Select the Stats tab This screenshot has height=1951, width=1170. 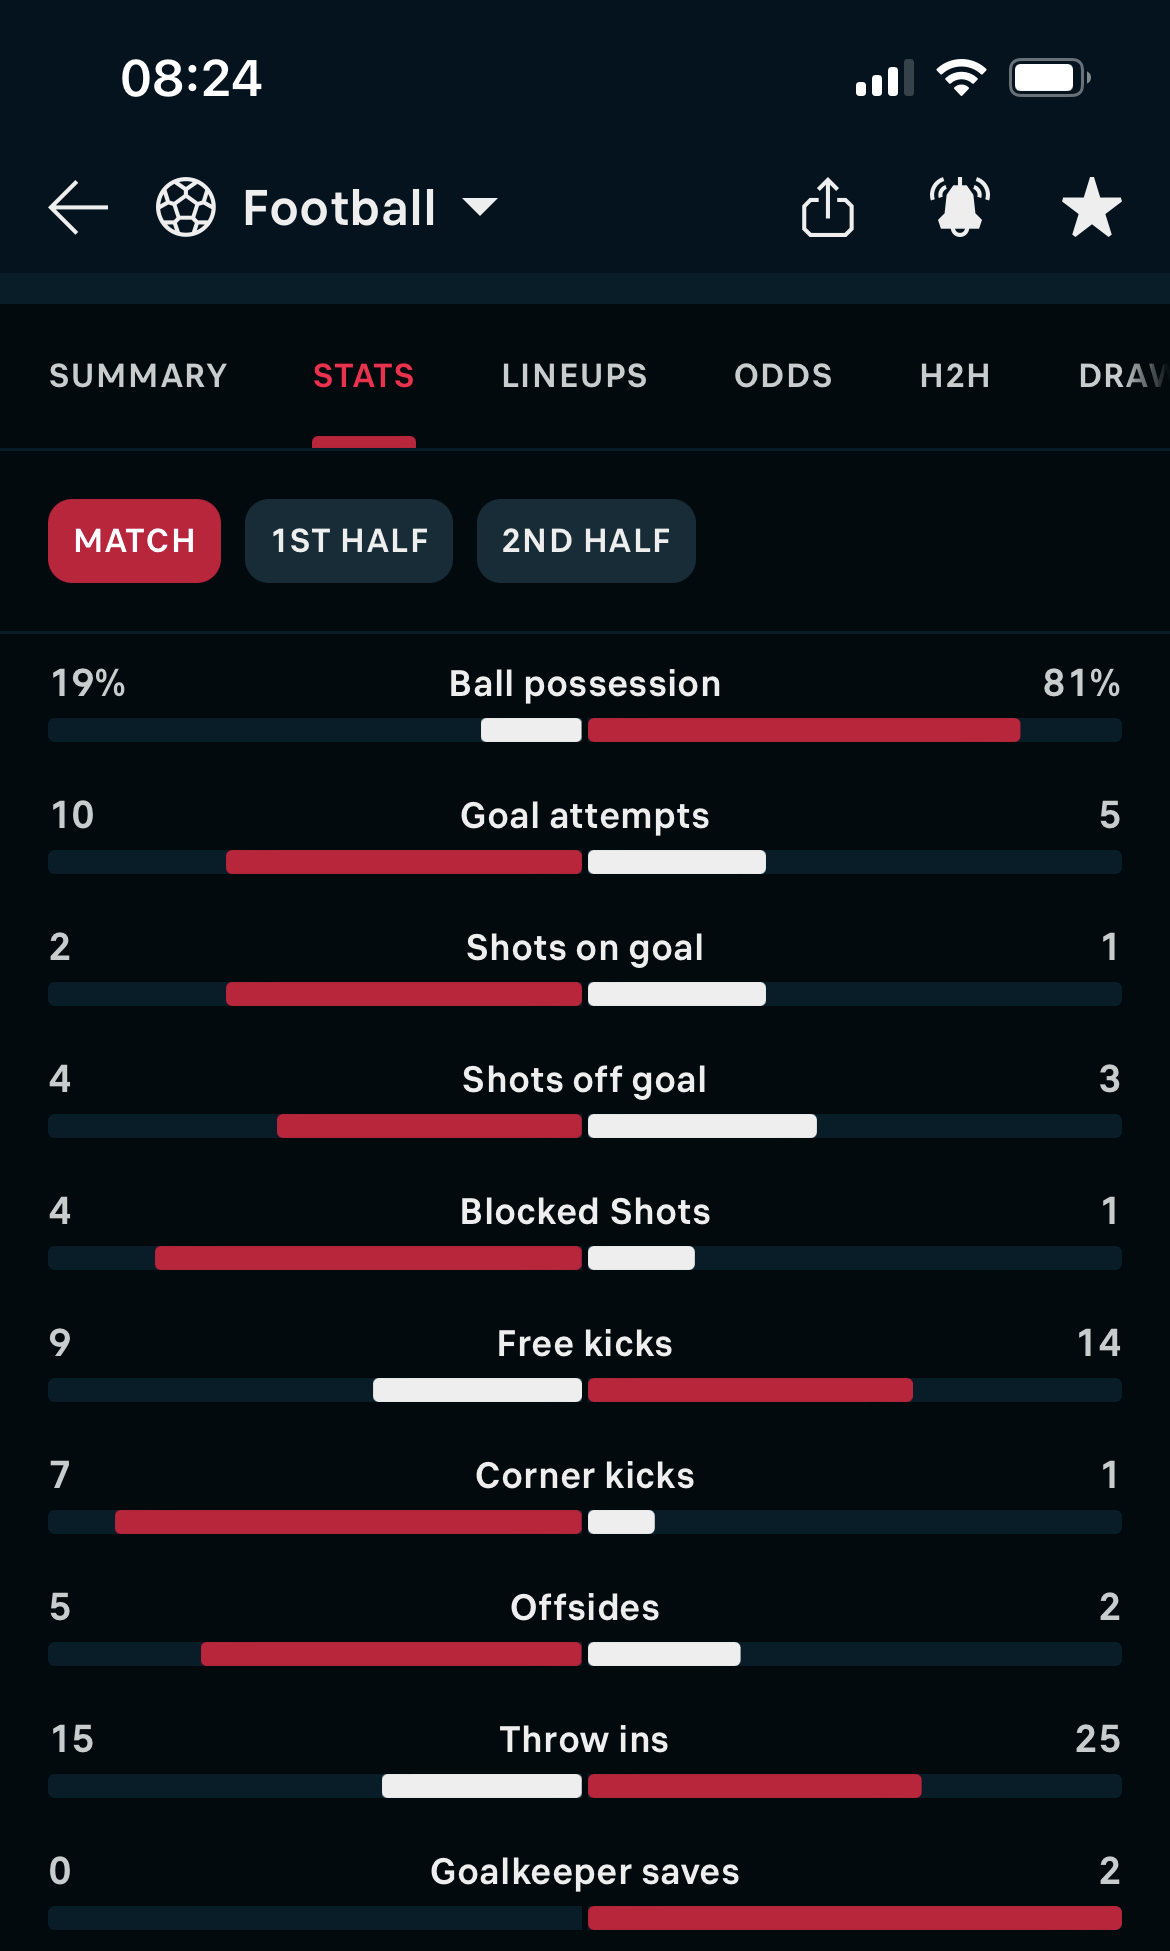pyautogui.click(x=364, y=376)
